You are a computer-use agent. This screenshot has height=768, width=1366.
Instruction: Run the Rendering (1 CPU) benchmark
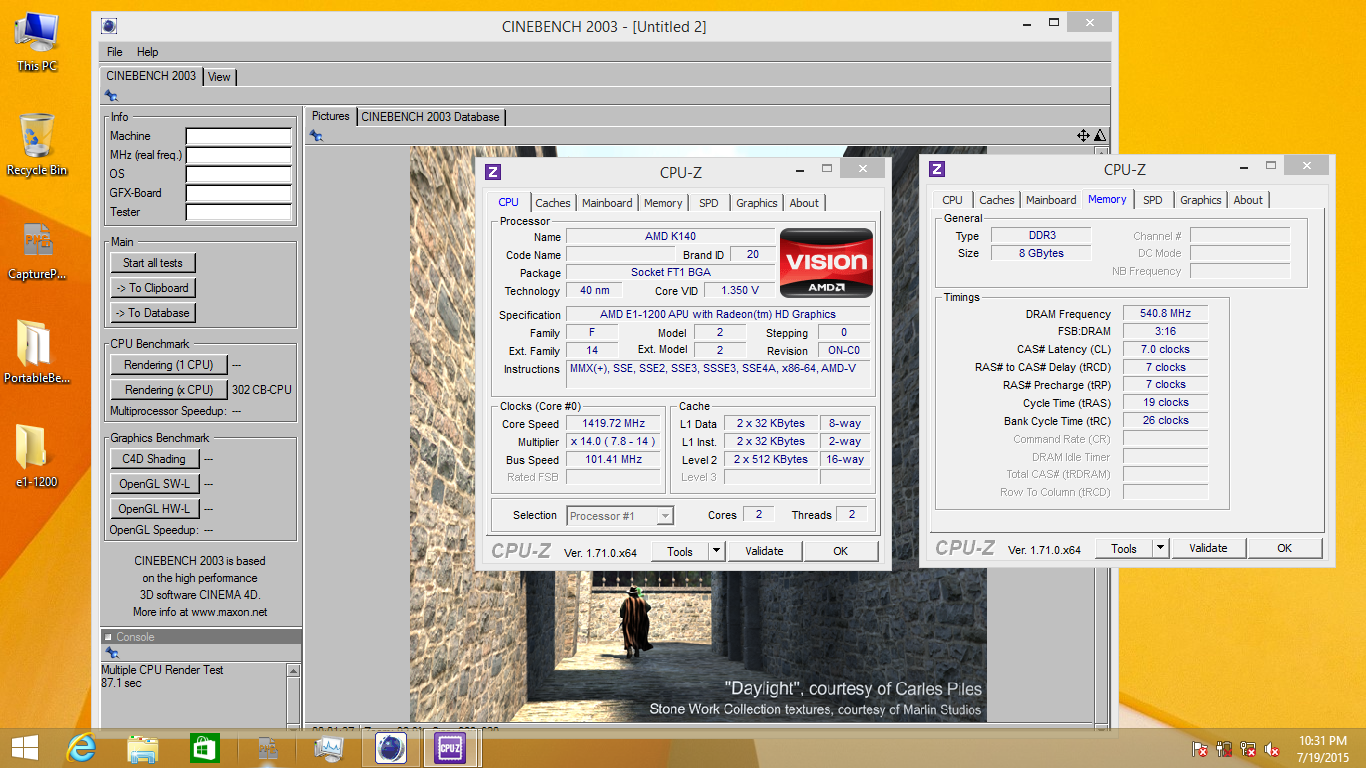(169, 365)
